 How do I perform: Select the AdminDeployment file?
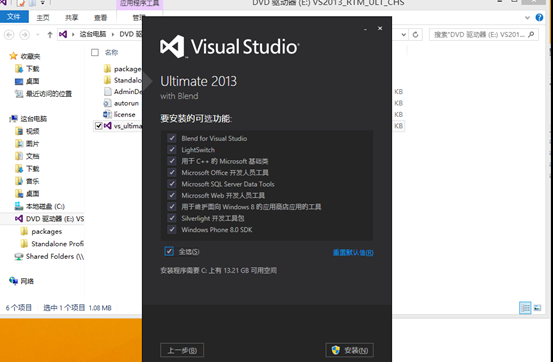pyautogui.click(x=127, y=91)
